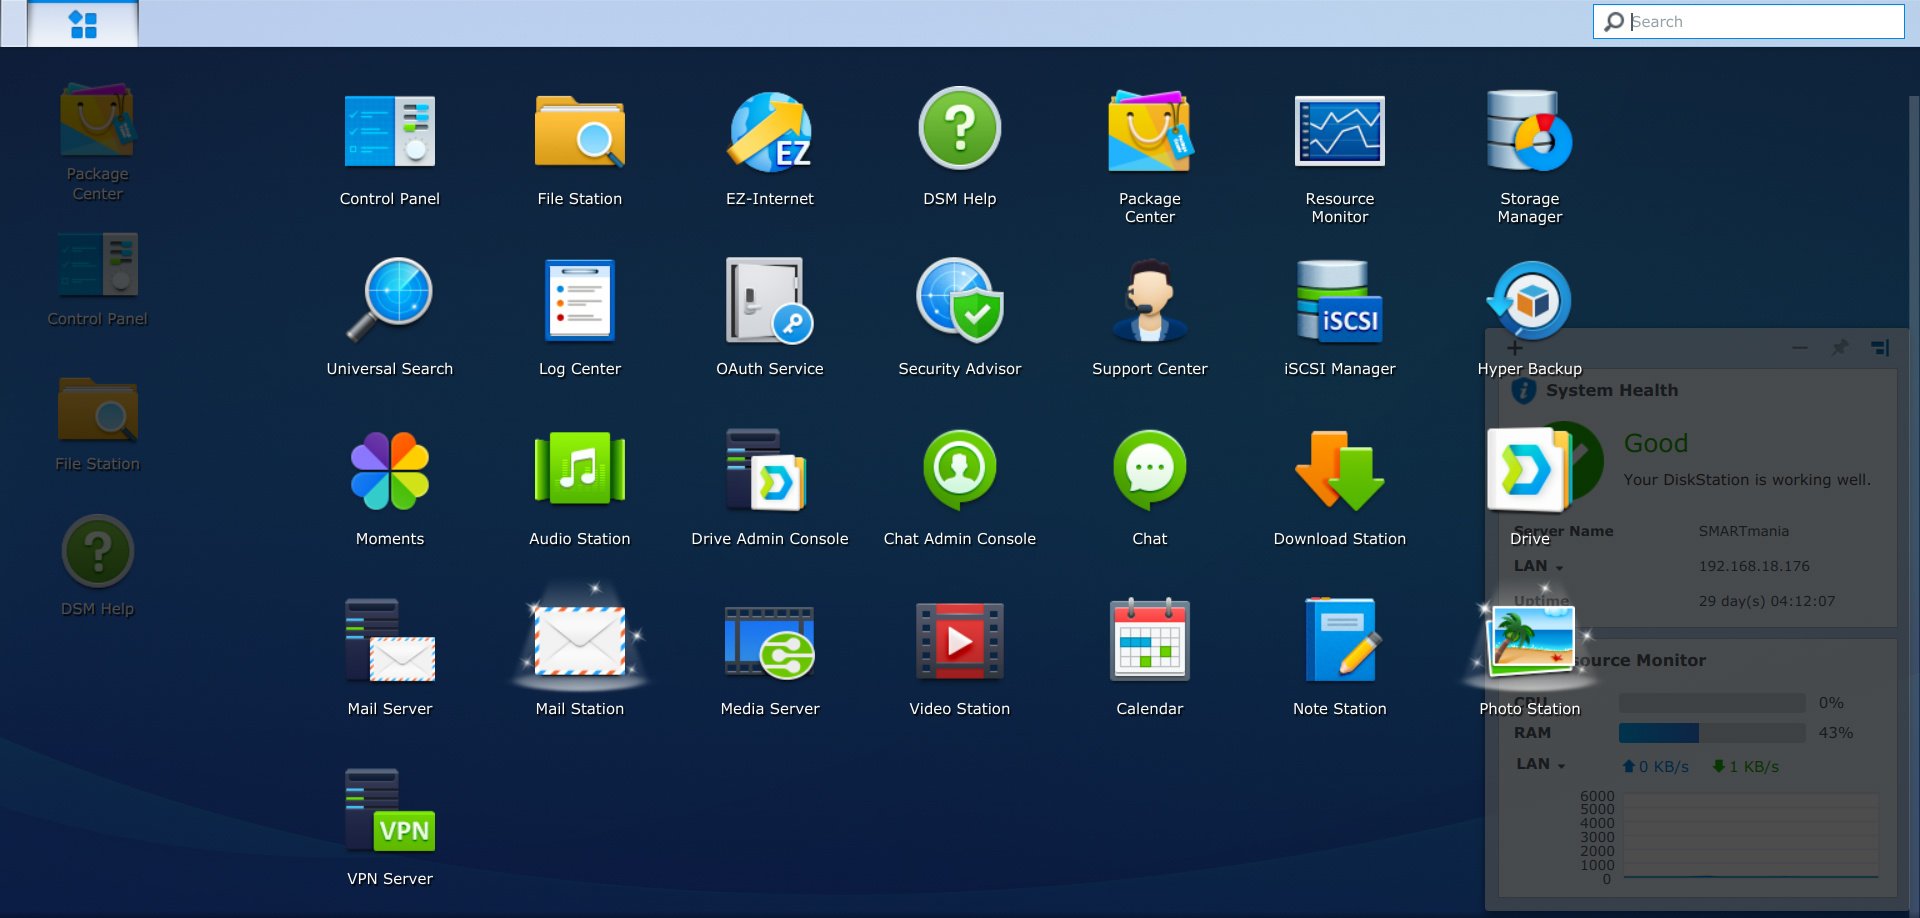Open Moments photo app

pos(390,470)
